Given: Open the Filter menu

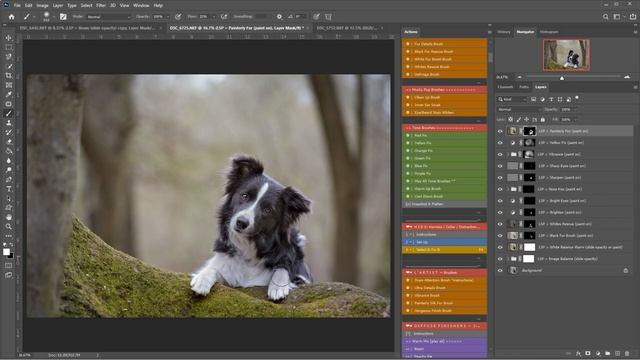Looking at the screenshot, I should 101,5.
